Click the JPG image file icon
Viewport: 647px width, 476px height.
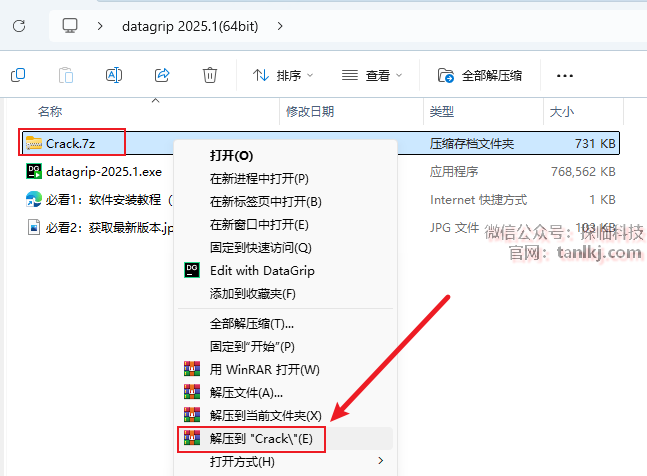click(x=34, y=227)
